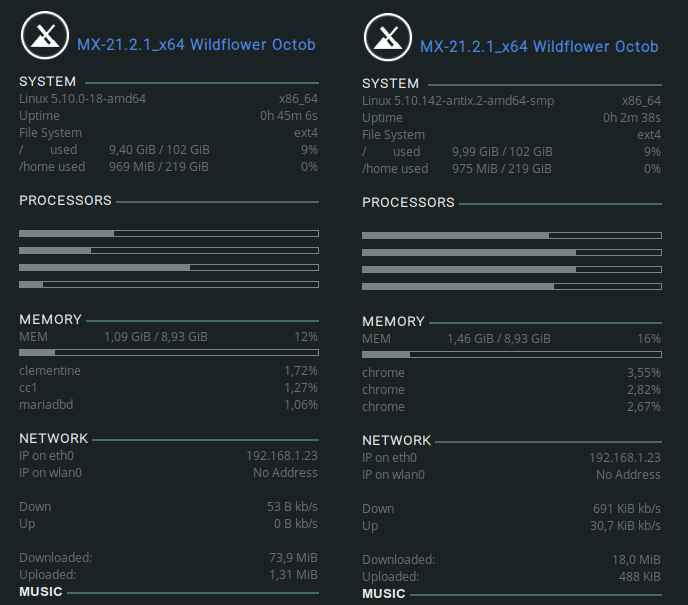Click root usage 9,40 GiB / 102 GiB
The height and width of the screenshot is (605, 688).
pyautogui.click(x=159, y=150)
